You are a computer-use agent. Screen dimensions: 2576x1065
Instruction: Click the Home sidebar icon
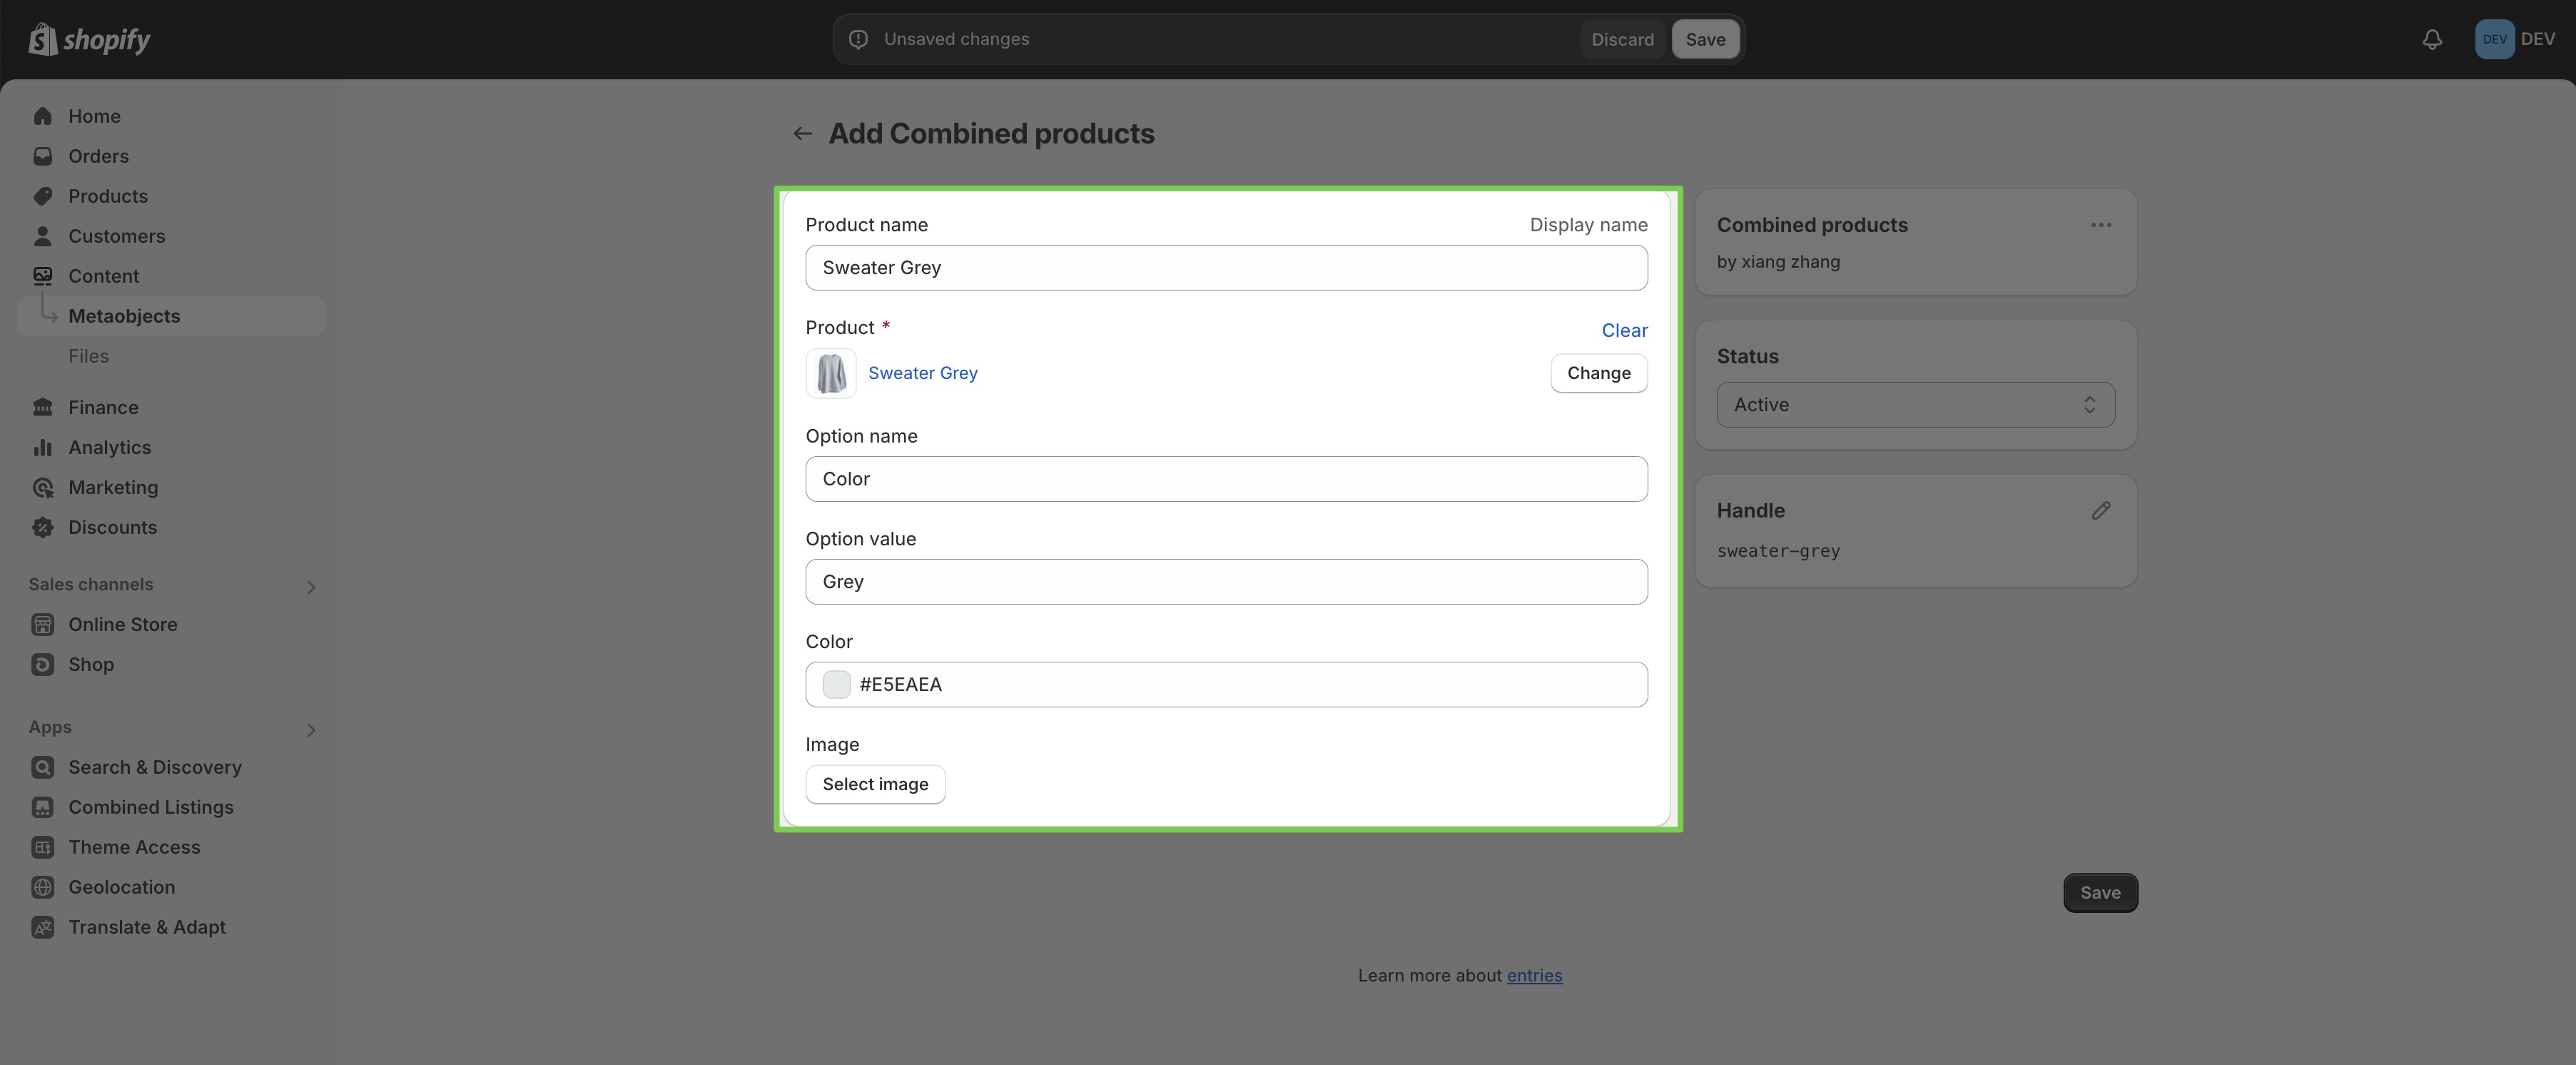(x=42, y=116)
